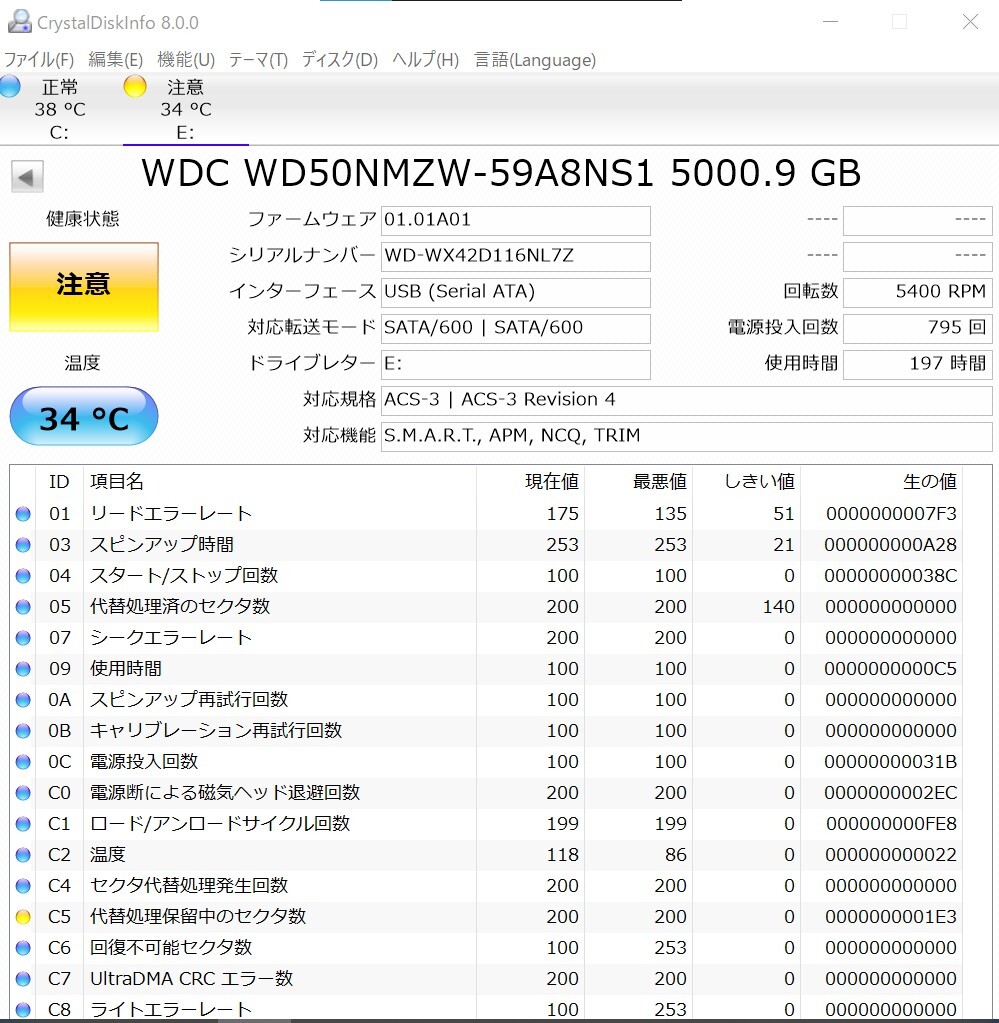Select raw value 0000000001E3

click(891, 917)
